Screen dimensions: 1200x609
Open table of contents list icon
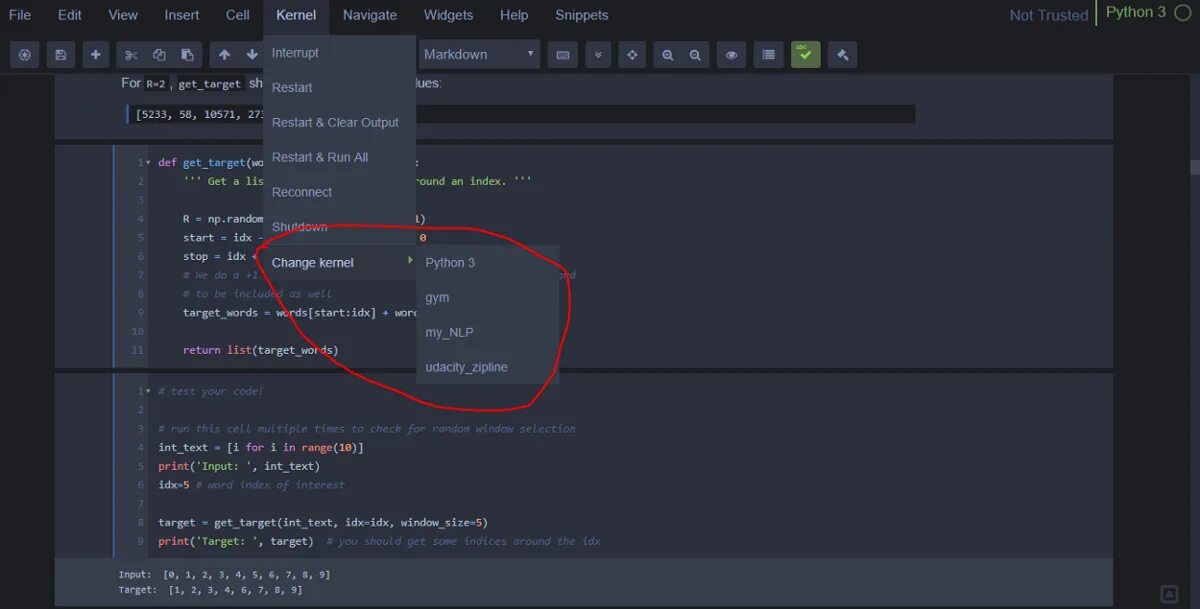[x=768, y=55]
